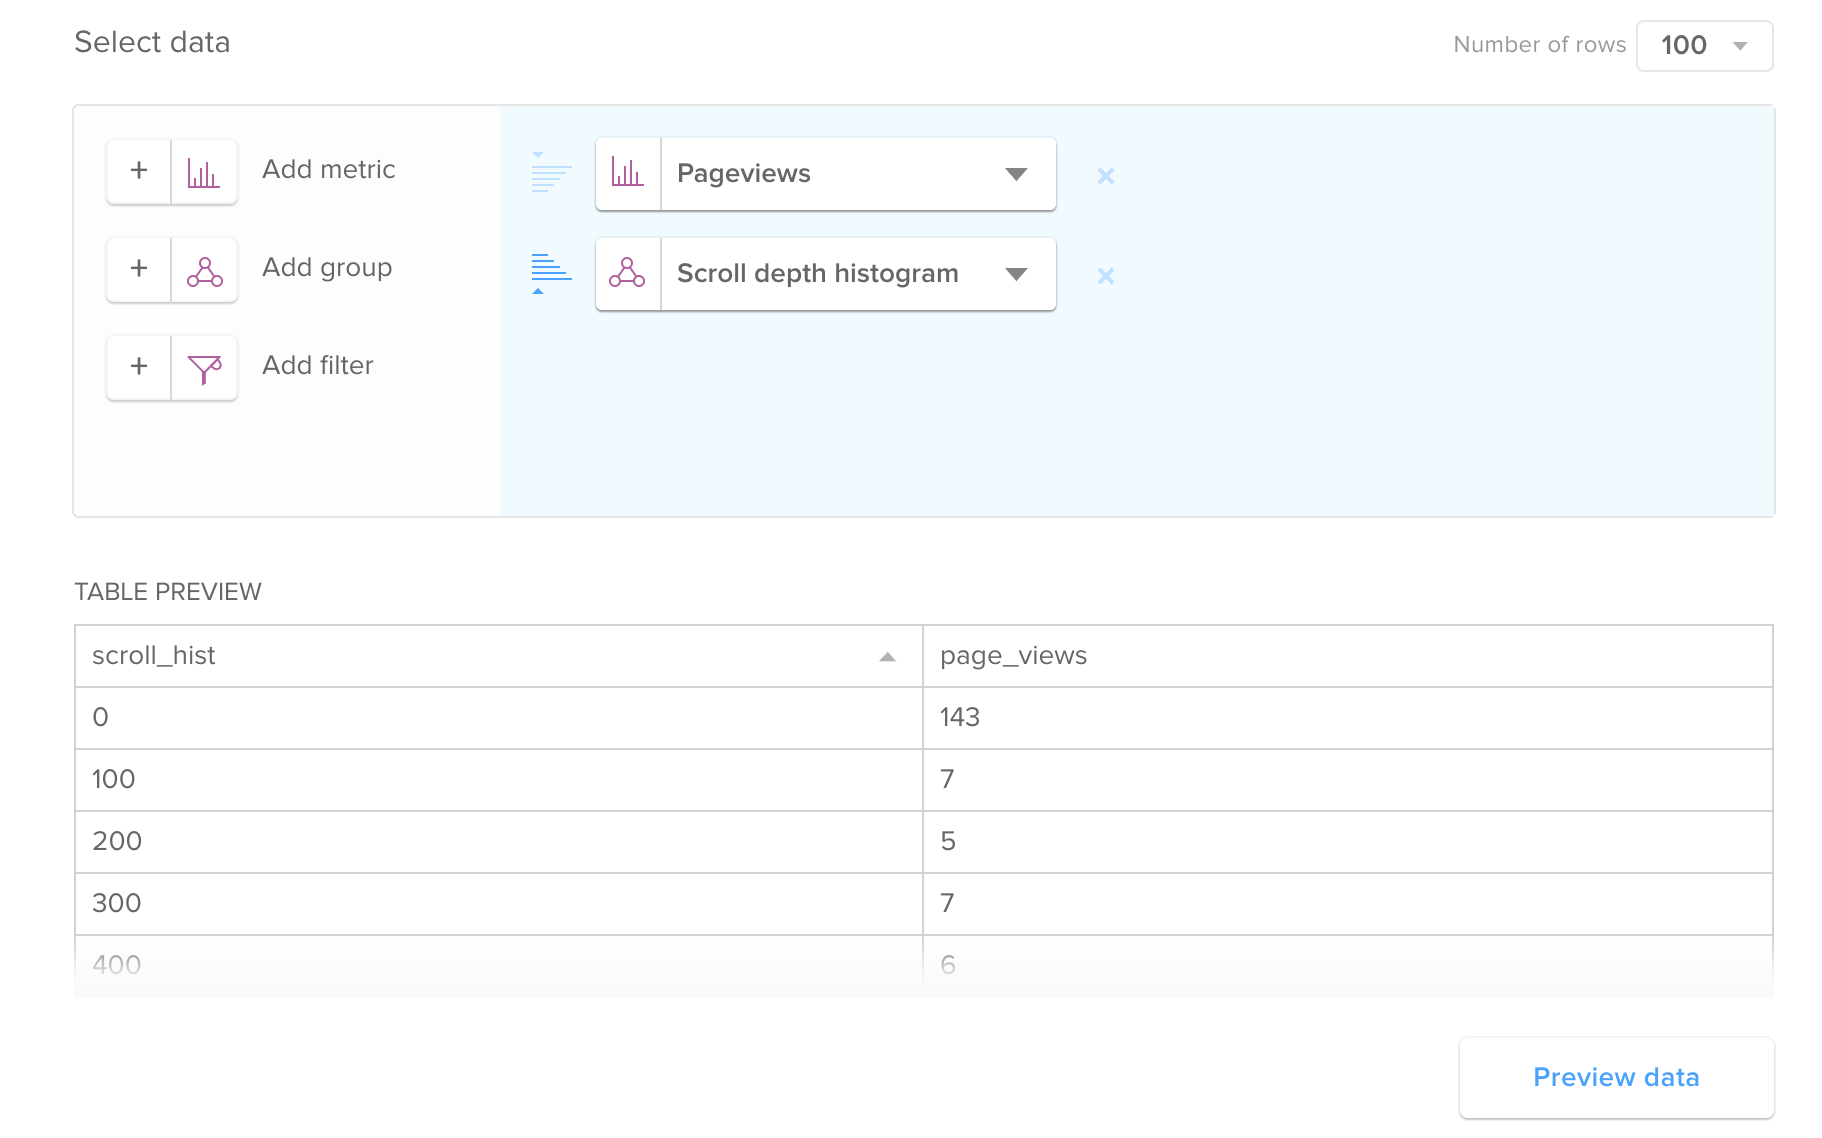The width and height of the screenshot is (1822, 1138).
Task: Click the Add filter label
Action: 317,366
